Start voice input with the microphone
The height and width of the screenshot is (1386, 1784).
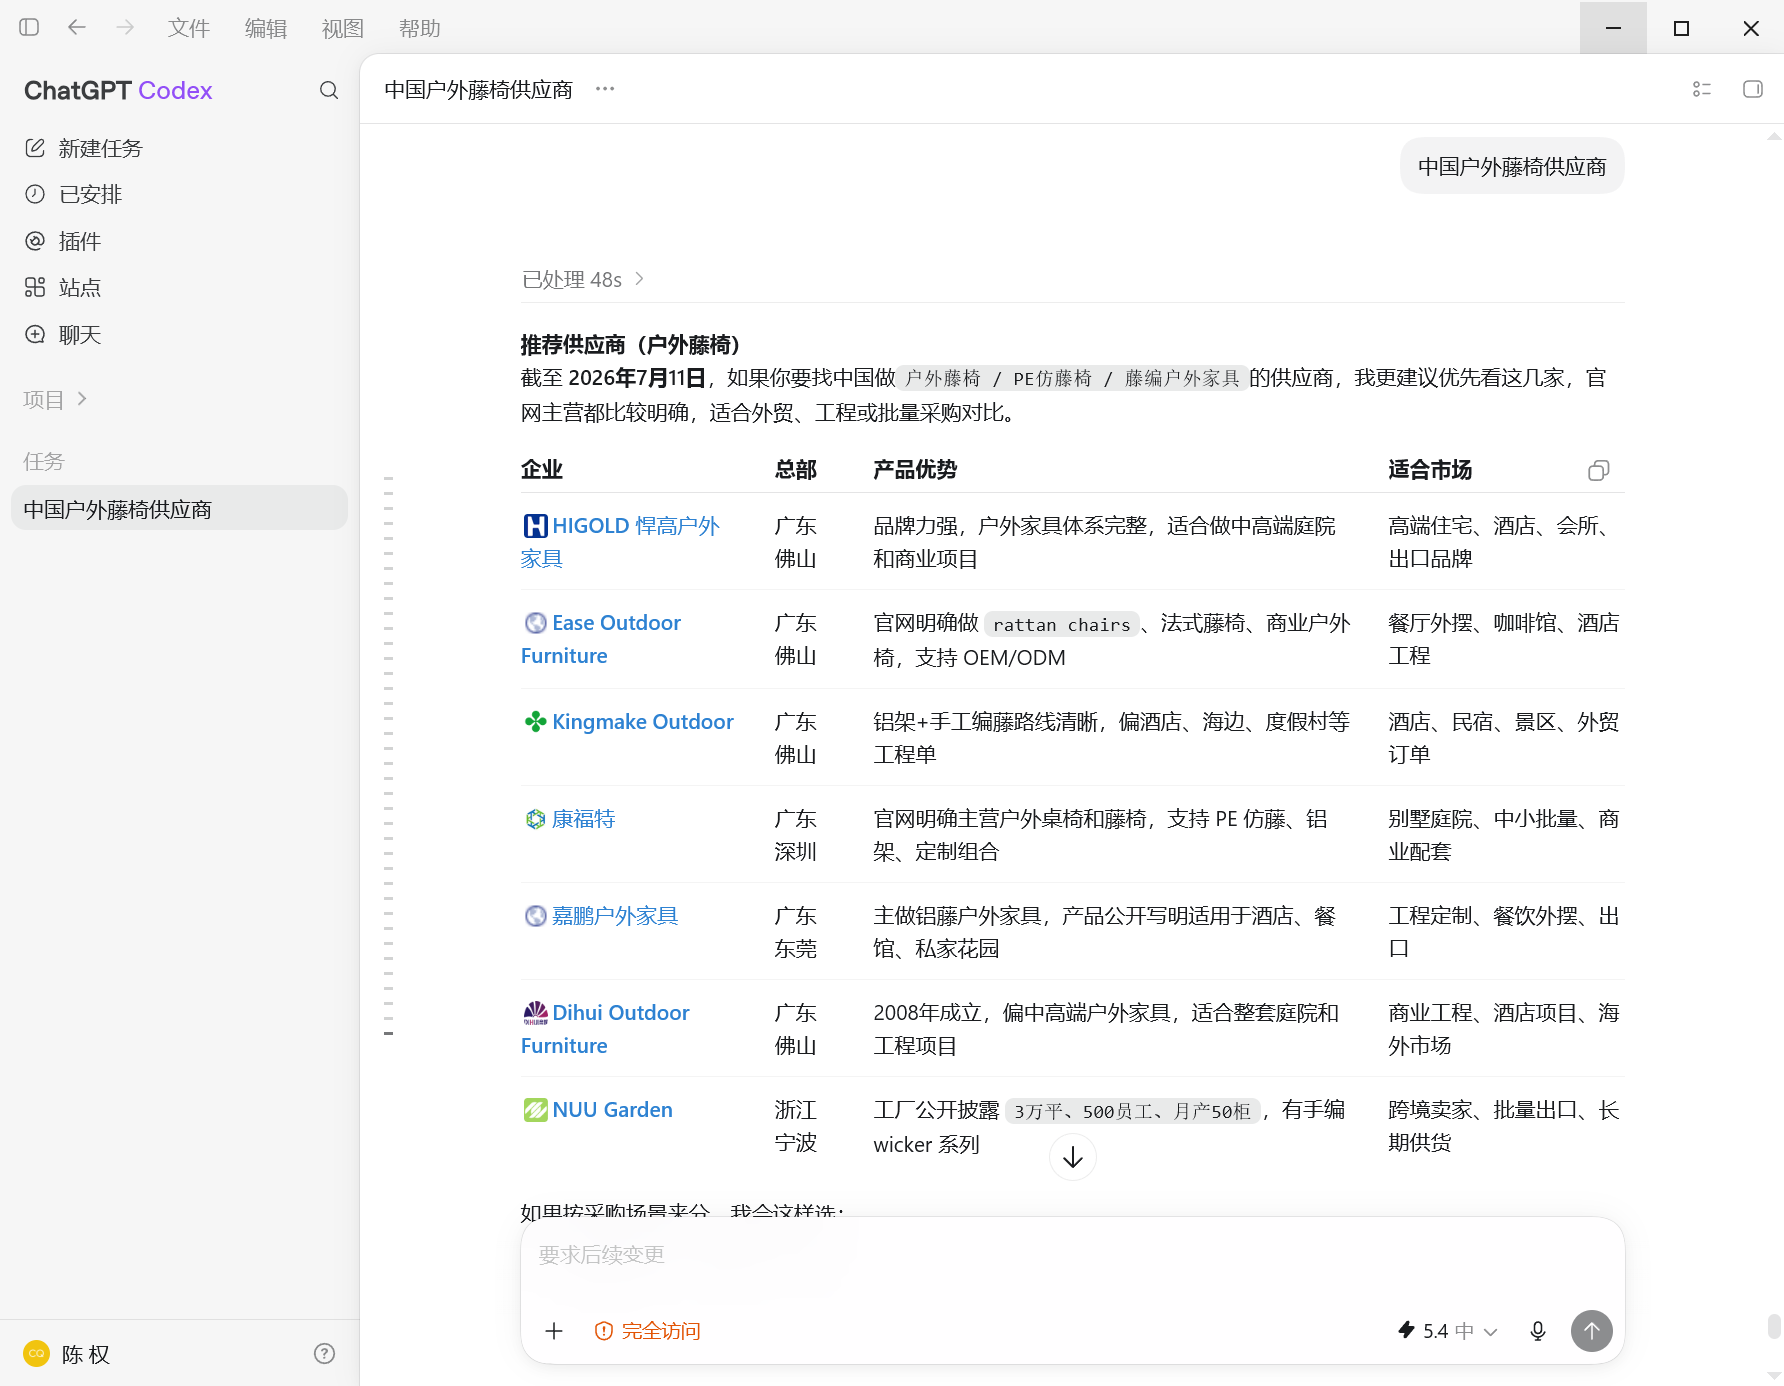pyautogui.click(x=1538, y=1331)
